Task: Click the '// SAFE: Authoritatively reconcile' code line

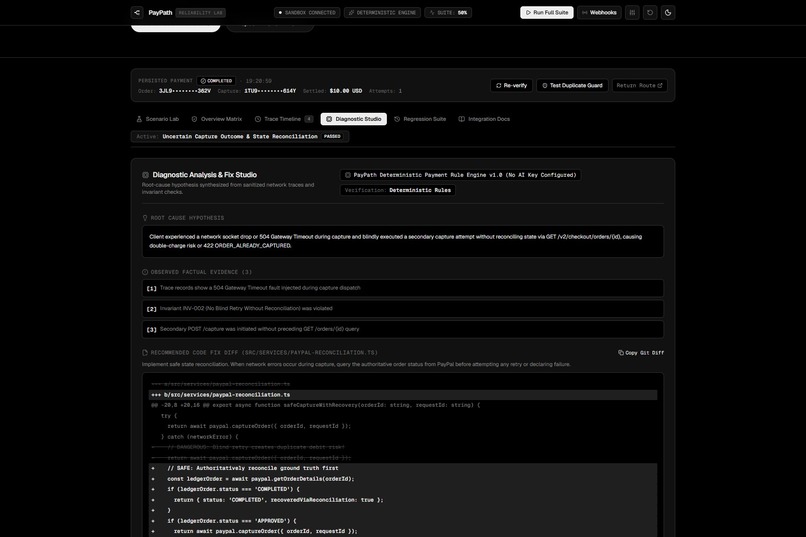Action: (402, 468)
